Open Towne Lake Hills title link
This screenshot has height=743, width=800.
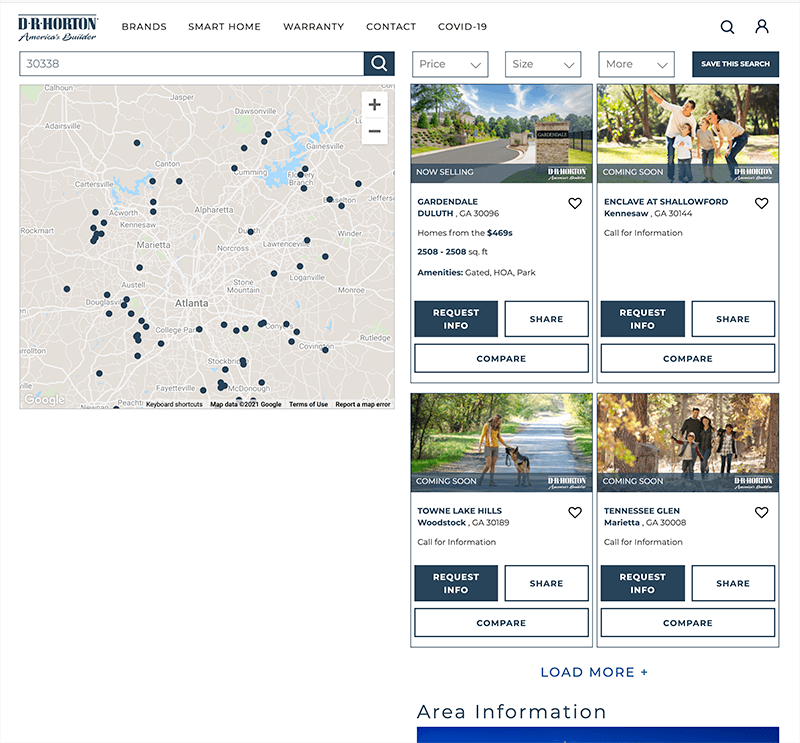pyautogui.click(x=459, y=511)
